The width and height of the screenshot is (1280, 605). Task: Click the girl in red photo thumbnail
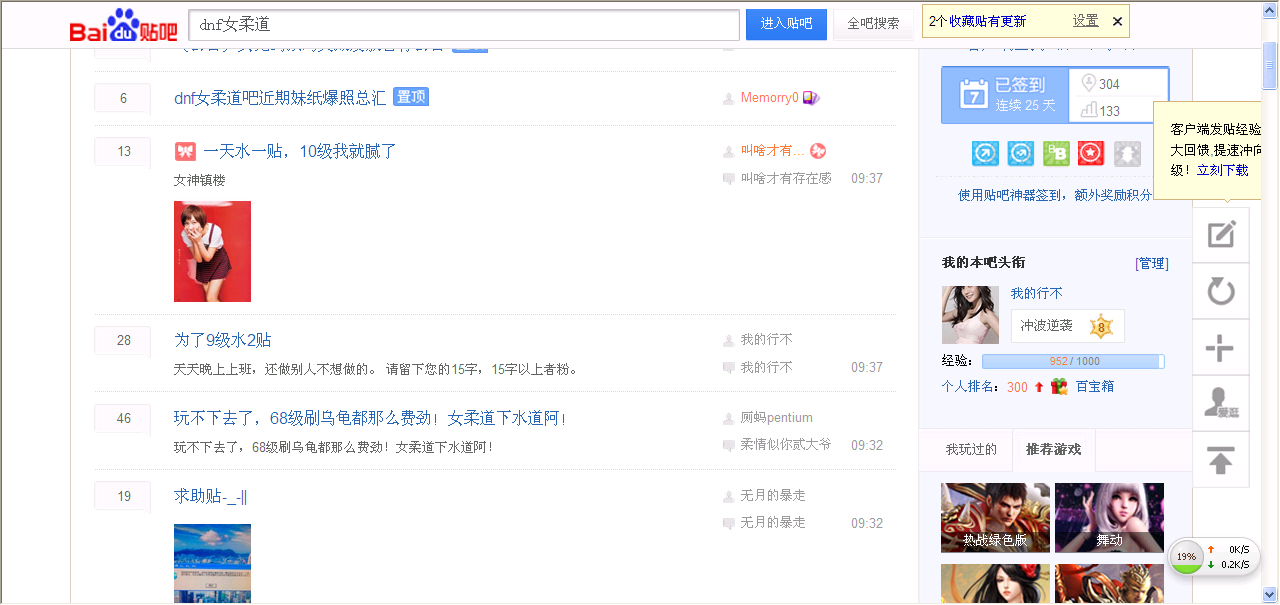tap(212, 251)
